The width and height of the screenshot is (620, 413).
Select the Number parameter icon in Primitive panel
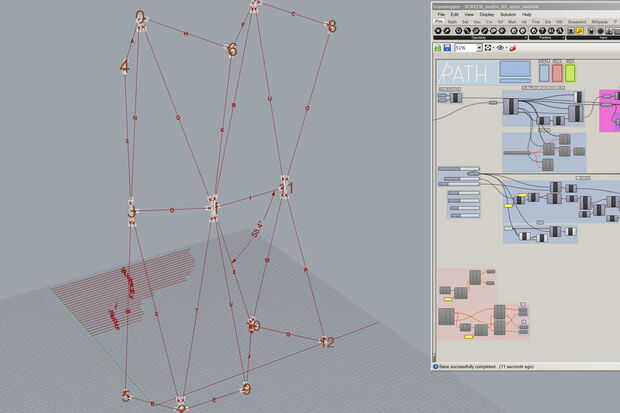point(551,31)
